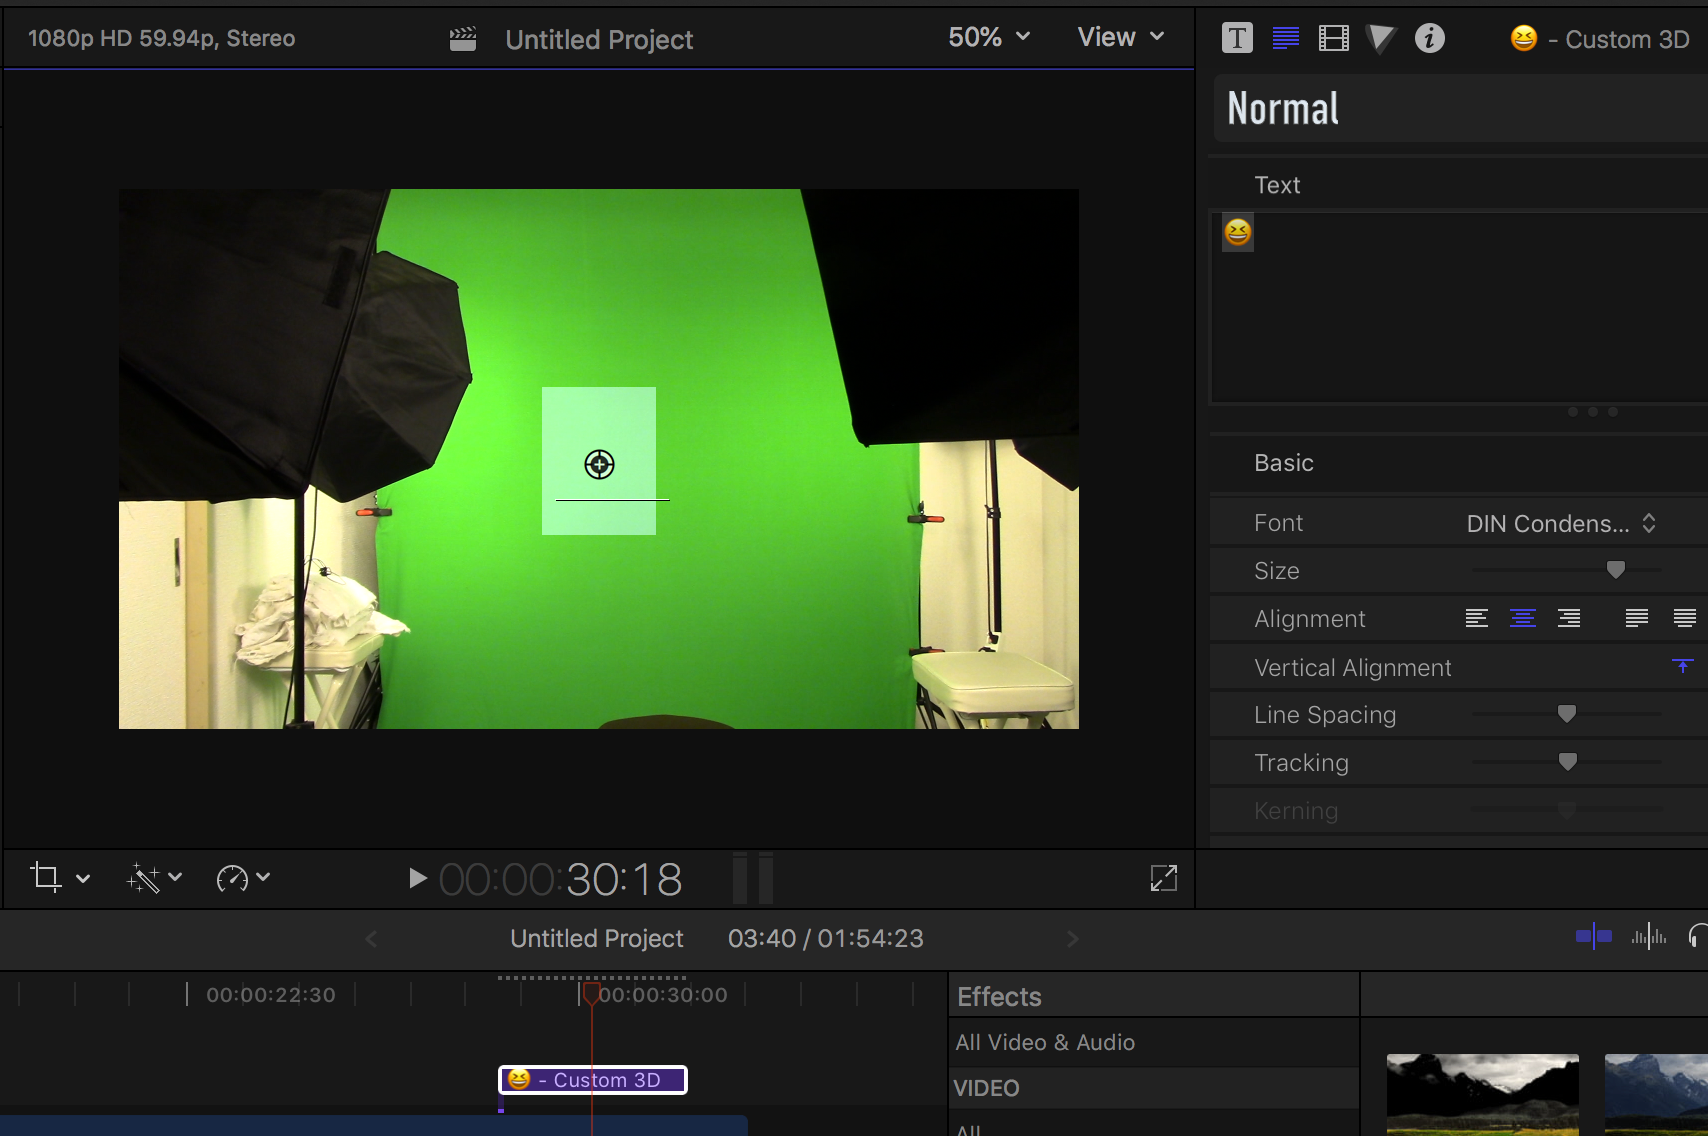
Task: Open the Generator inspector triangle icon
Action: pos(1380,39)
